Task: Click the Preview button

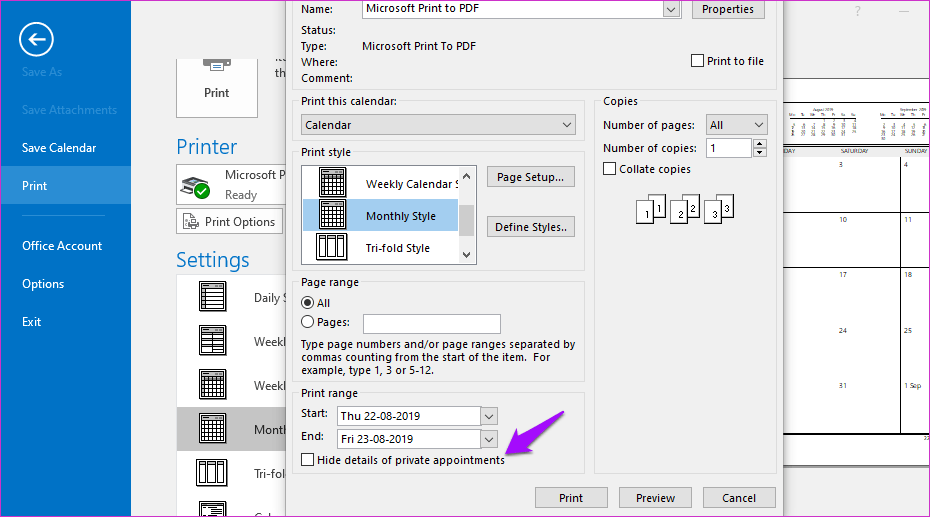Action: pyautogui.click(x=655, y=498)
